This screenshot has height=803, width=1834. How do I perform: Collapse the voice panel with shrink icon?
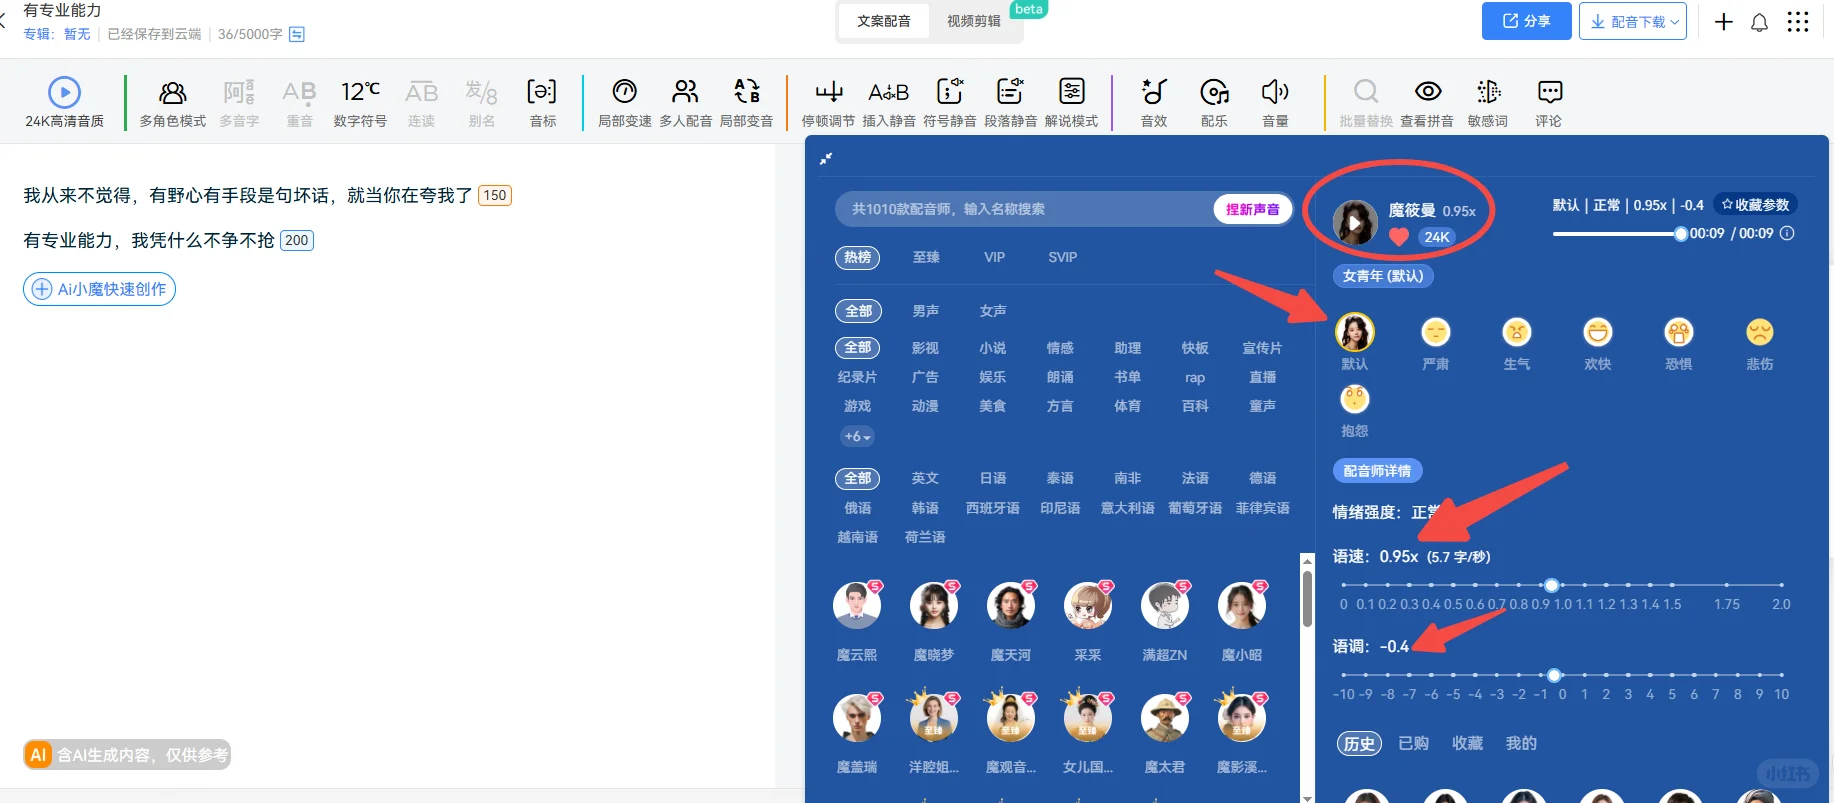[x=826, y=158]
